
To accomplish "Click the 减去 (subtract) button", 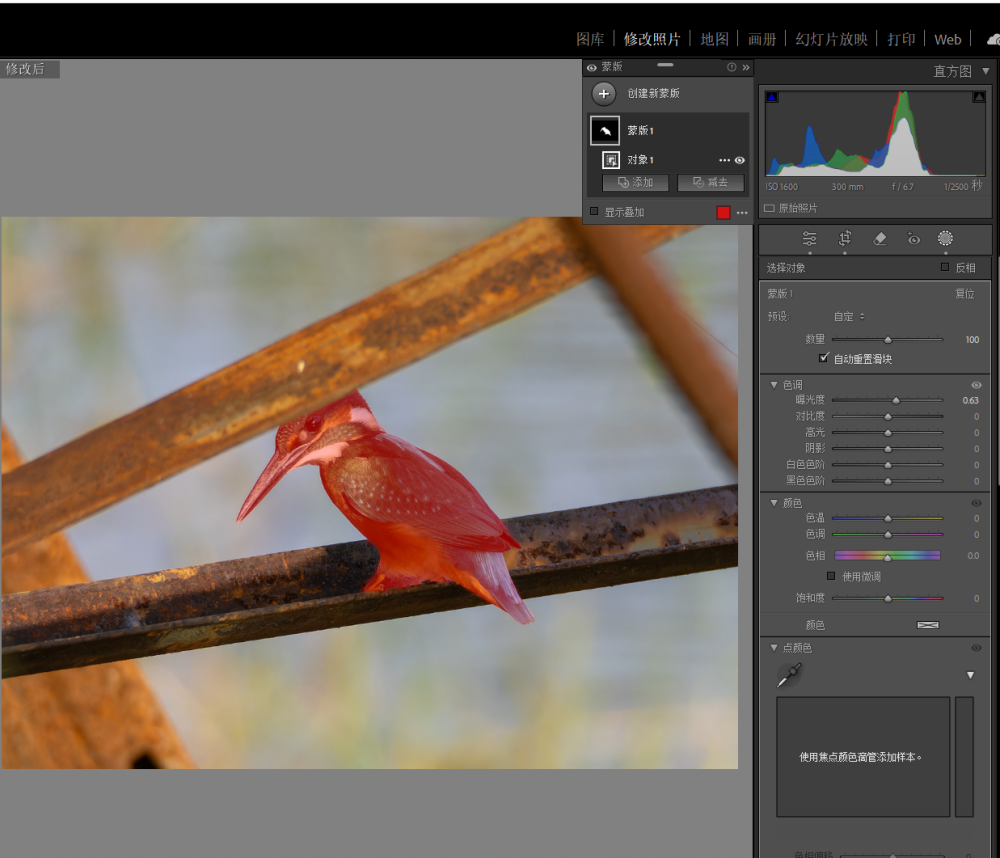I will tap(710, 182).
